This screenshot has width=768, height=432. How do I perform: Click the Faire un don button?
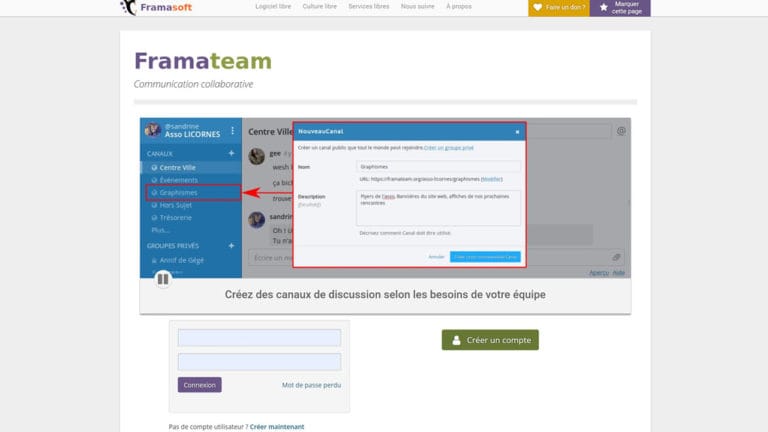pyautogui.click(x=559, y=8)
